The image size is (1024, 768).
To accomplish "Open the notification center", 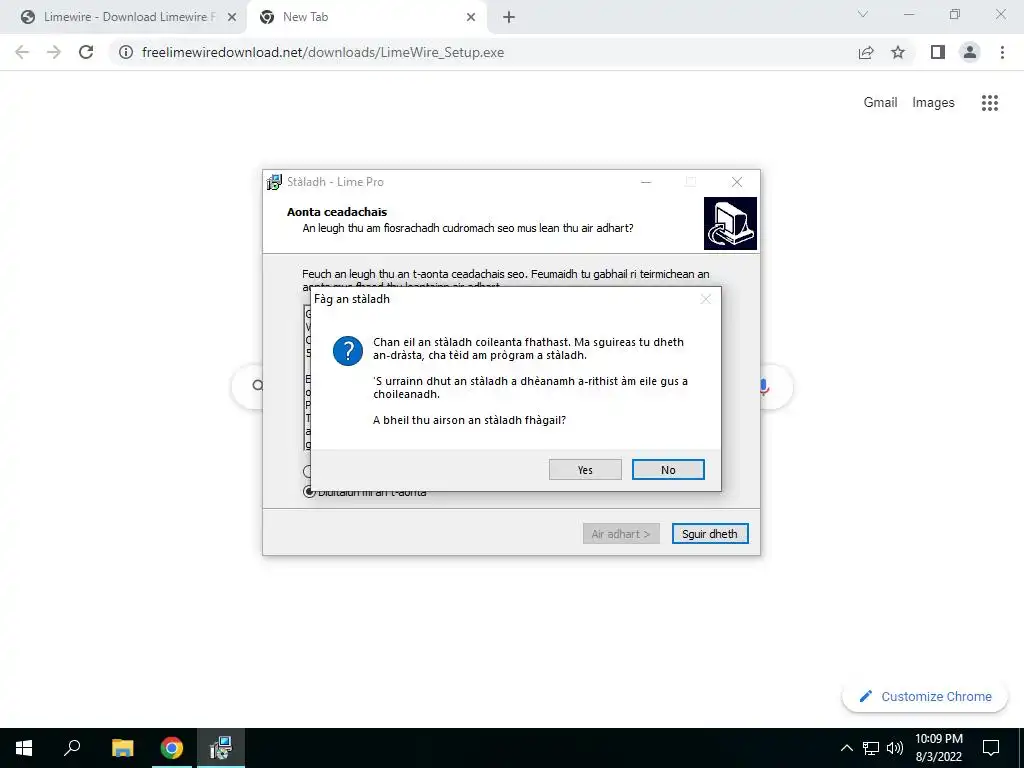I will [991, 748].
